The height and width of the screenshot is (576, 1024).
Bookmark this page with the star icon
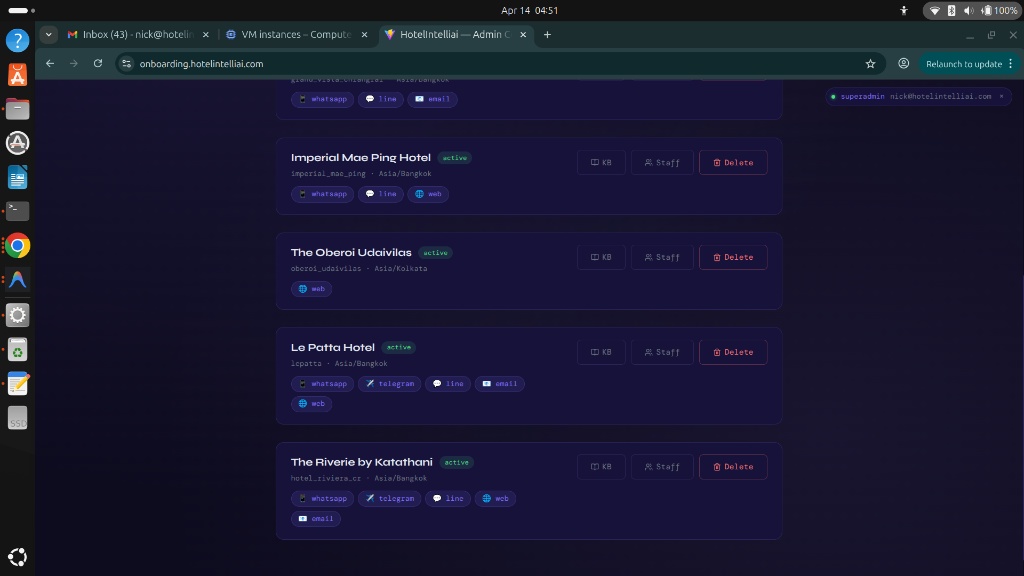pyautogui.click(x=870, y=63)
